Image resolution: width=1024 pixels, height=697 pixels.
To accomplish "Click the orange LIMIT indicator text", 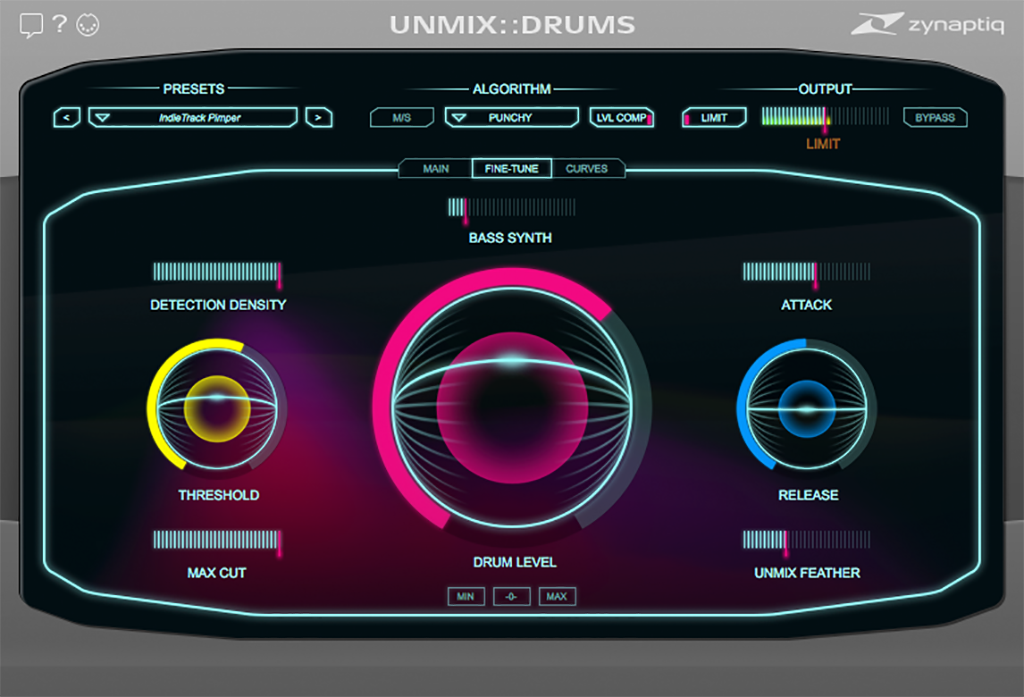I will (x=823, y=144).
